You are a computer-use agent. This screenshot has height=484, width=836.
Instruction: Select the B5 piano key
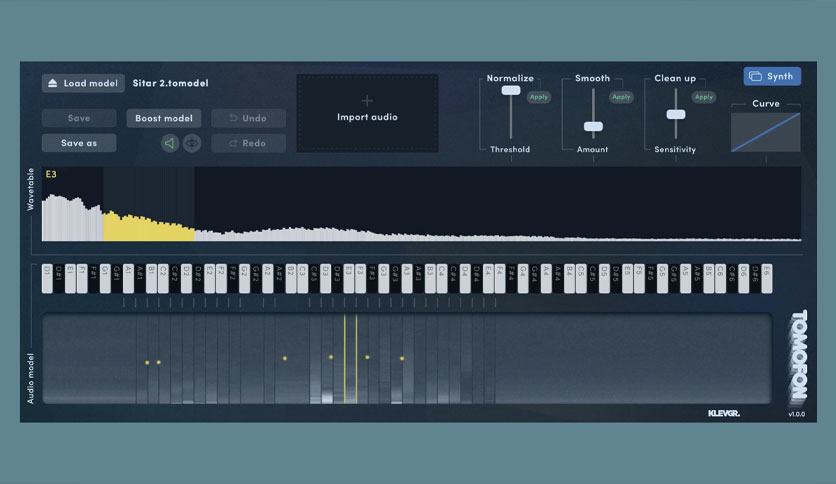click(709, 278)
